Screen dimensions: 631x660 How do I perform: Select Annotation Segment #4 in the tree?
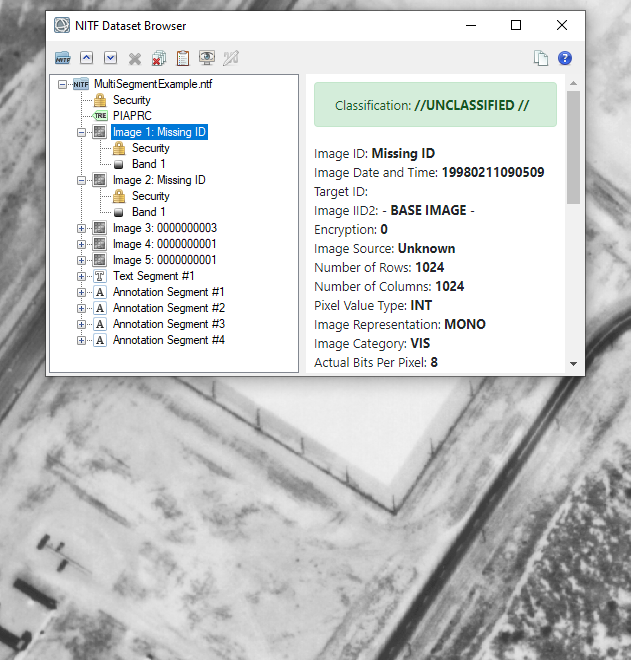click(168, 340)
